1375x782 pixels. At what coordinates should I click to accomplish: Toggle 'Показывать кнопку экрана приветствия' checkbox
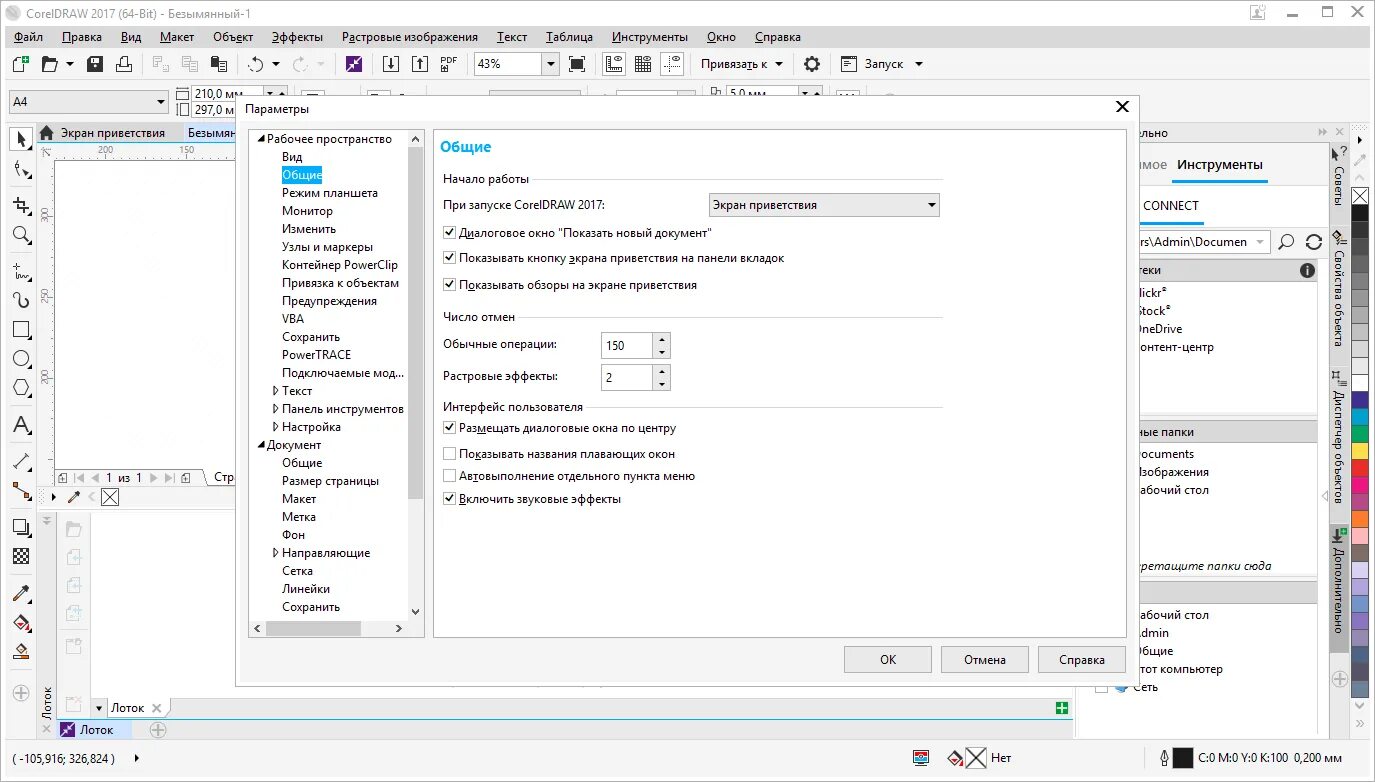click(449, 258)
